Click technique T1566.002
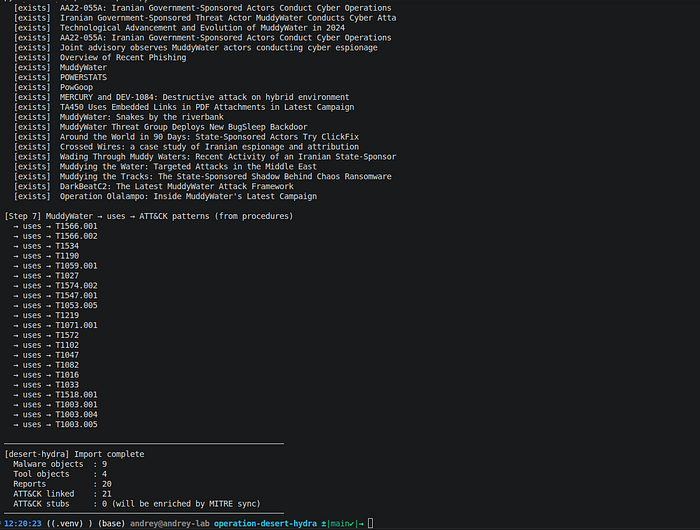 pyautogui.click(x=76, y=236)
